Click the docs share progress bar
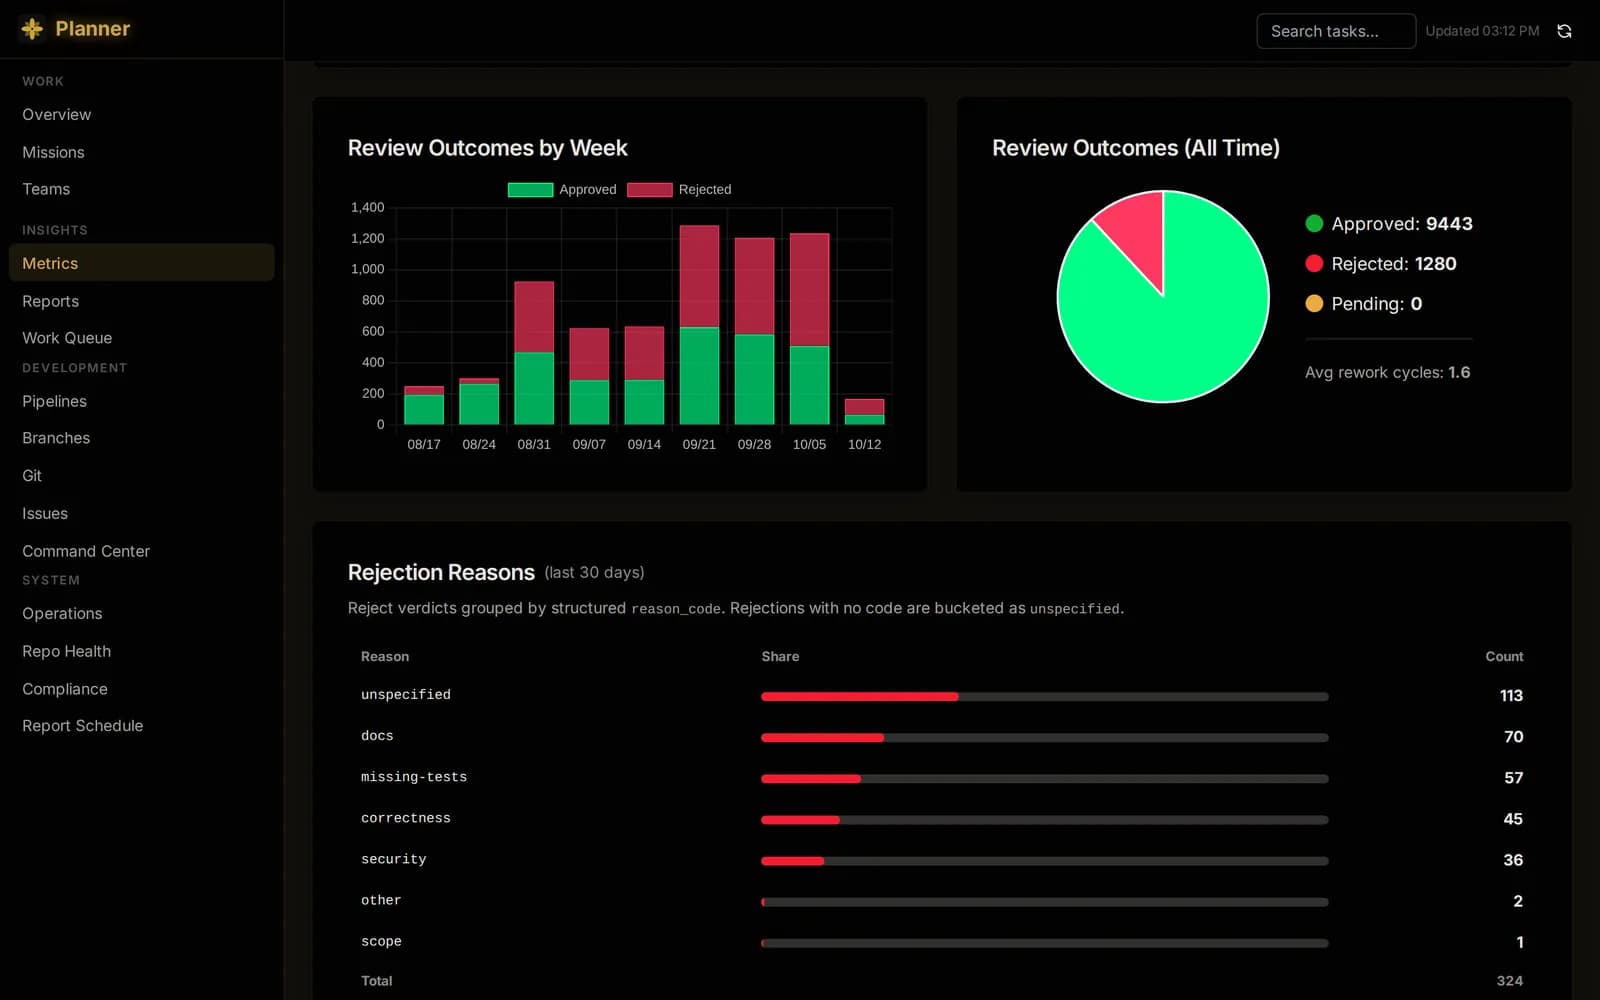 pyautogui.click(x=1045, y=737)
